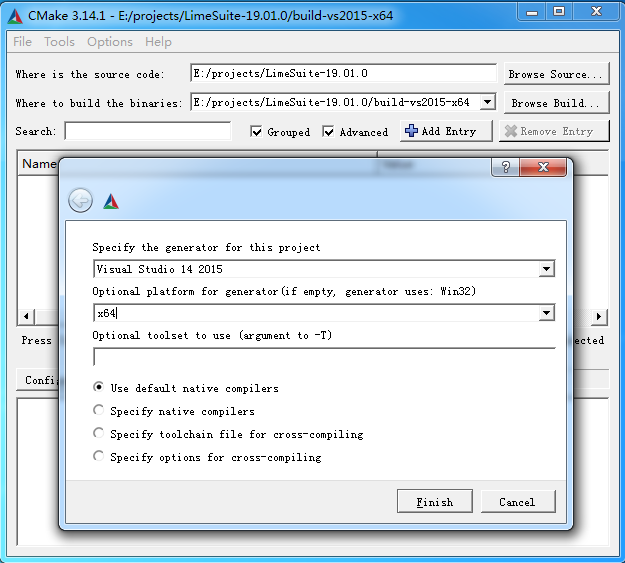Close the generator dialog with the red X

pyautogui.click(x=543, y=167)
